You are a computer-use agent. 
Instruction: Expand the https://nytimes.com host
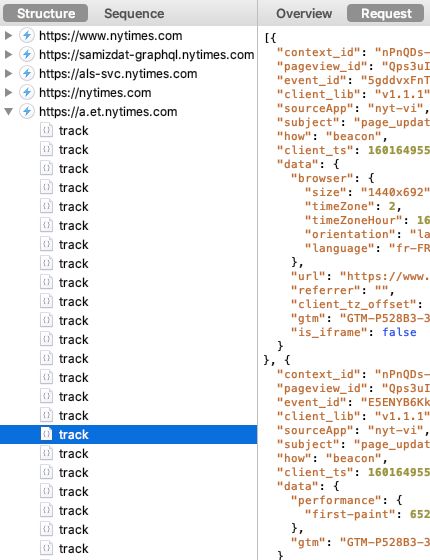(8, 92)
